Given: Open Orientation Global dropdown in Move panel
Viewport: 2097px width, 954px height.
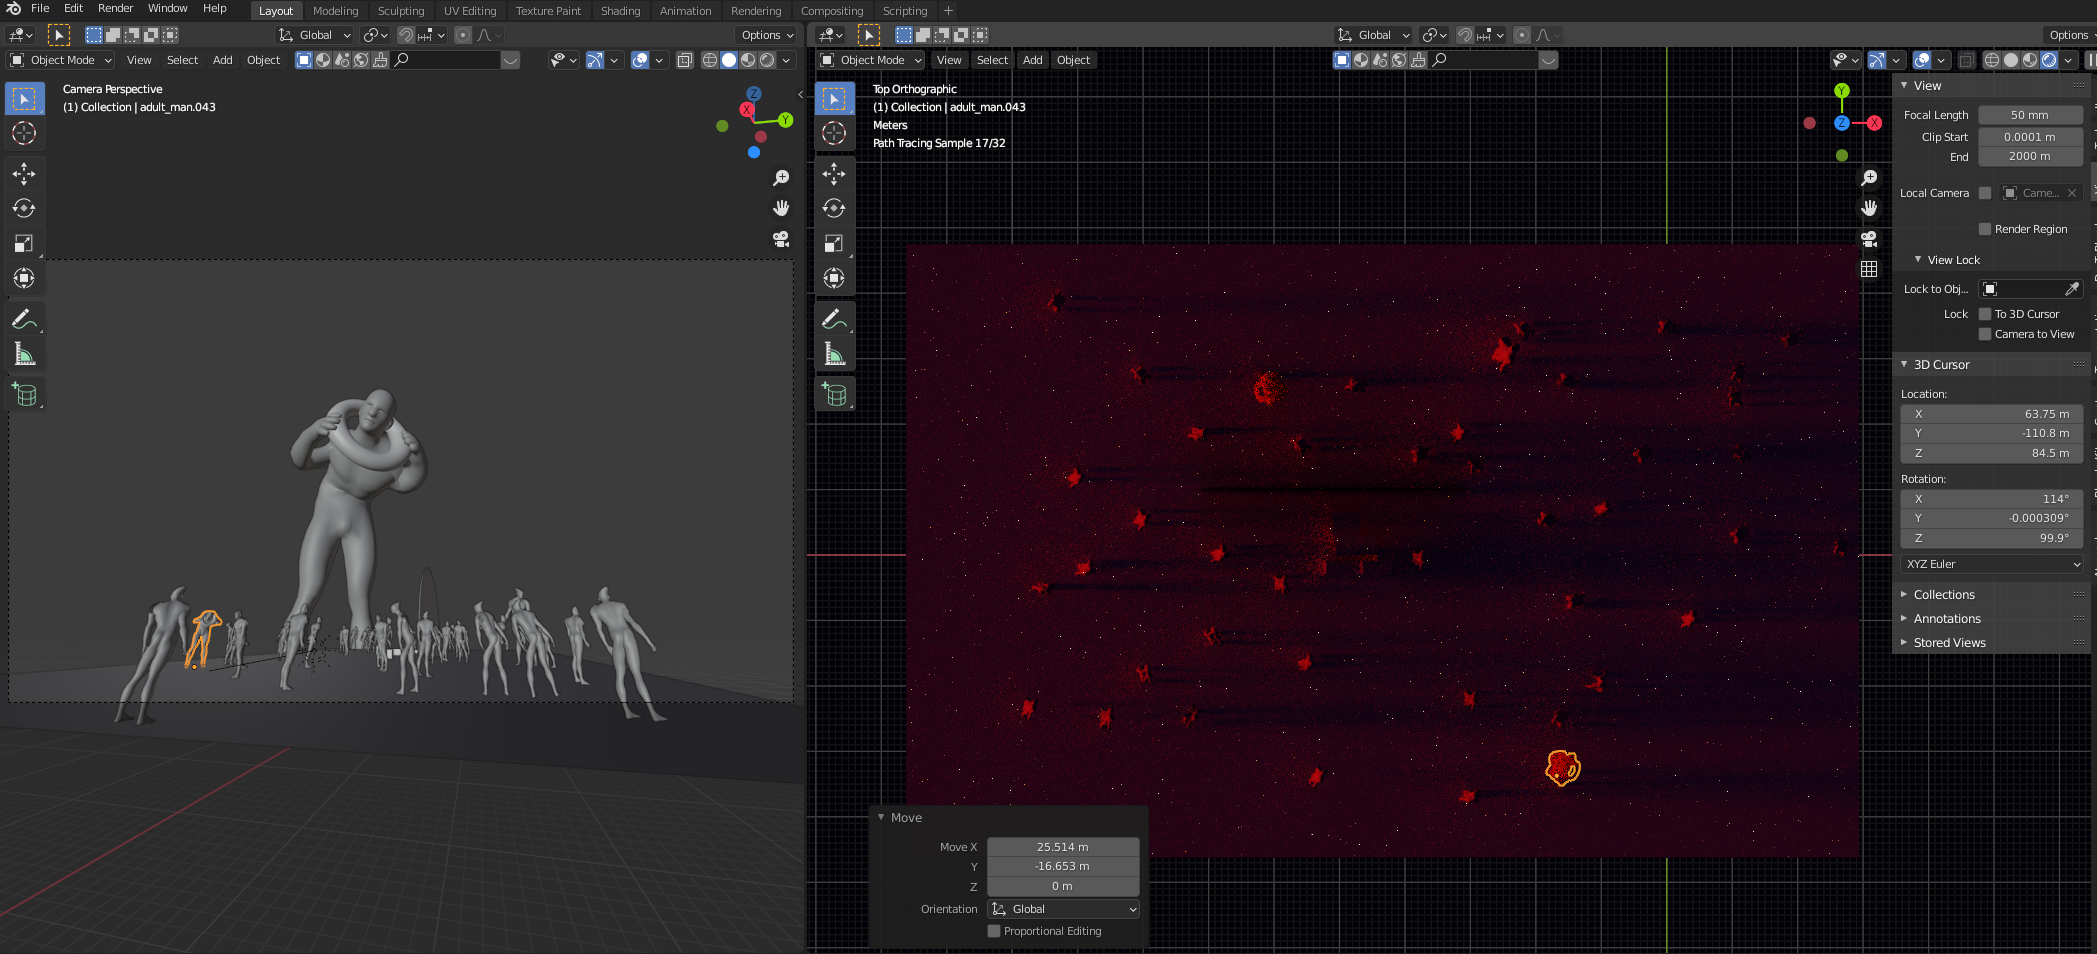Looking at the screenshot, I should 1063,909.
